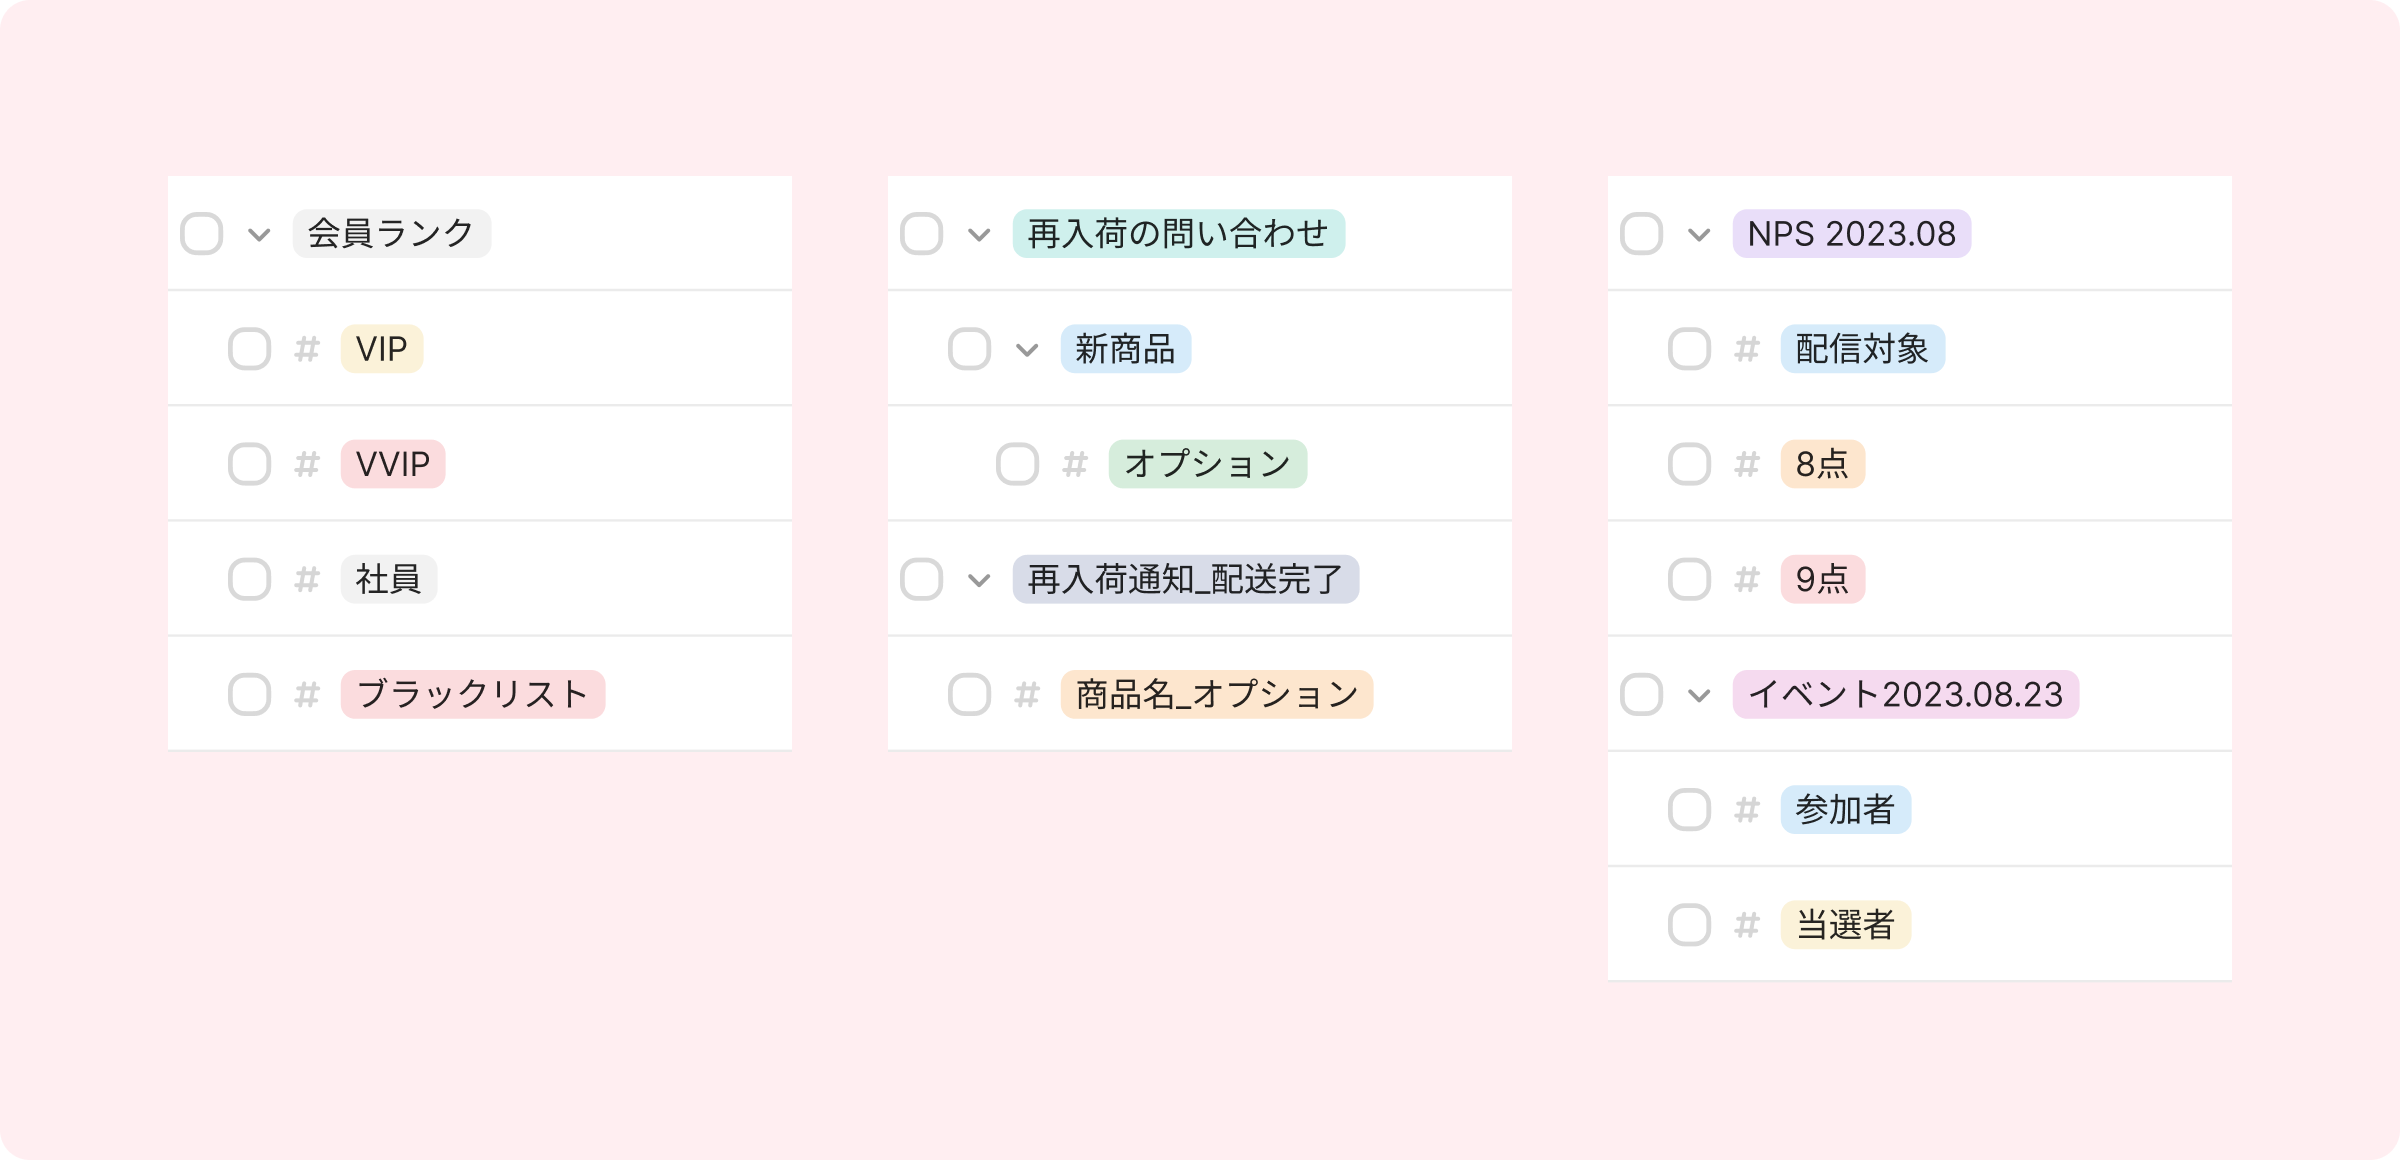Viewport: 2400px width, 1160px height.
Task: Click hash icon beside ブラックリスト tag
Action: [x=307, y=694]
